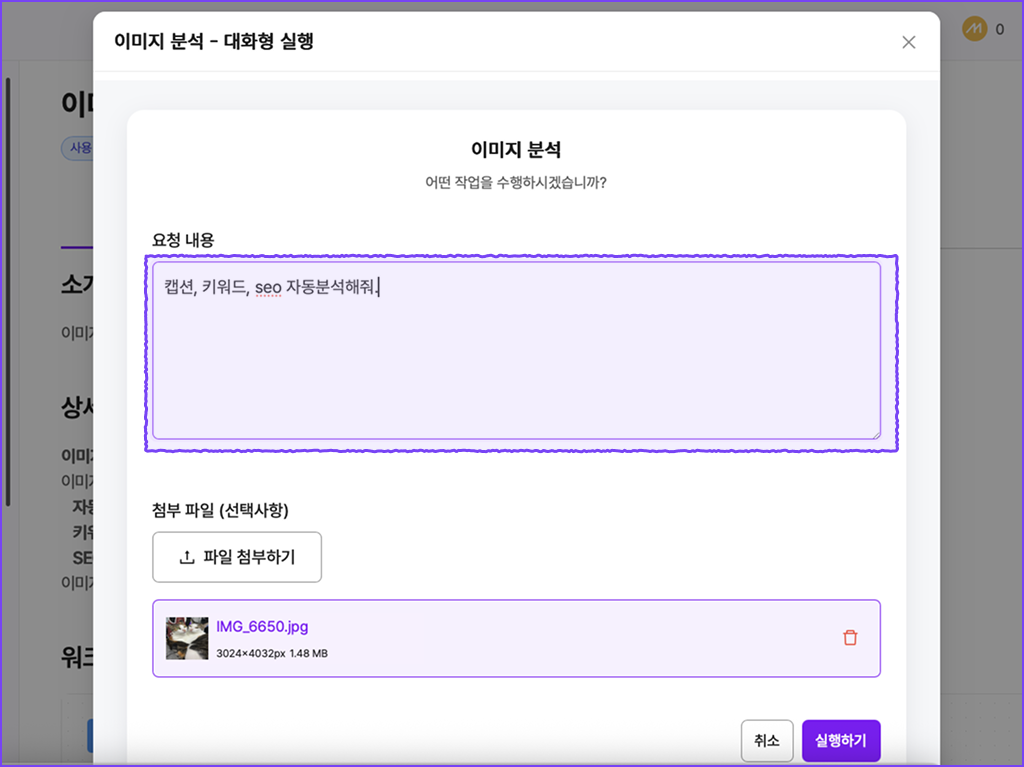The width and height of the screenshot is (1024, 767).
Task: Close the 이미지 분석 dialog with the X
Action: (908, 42)
